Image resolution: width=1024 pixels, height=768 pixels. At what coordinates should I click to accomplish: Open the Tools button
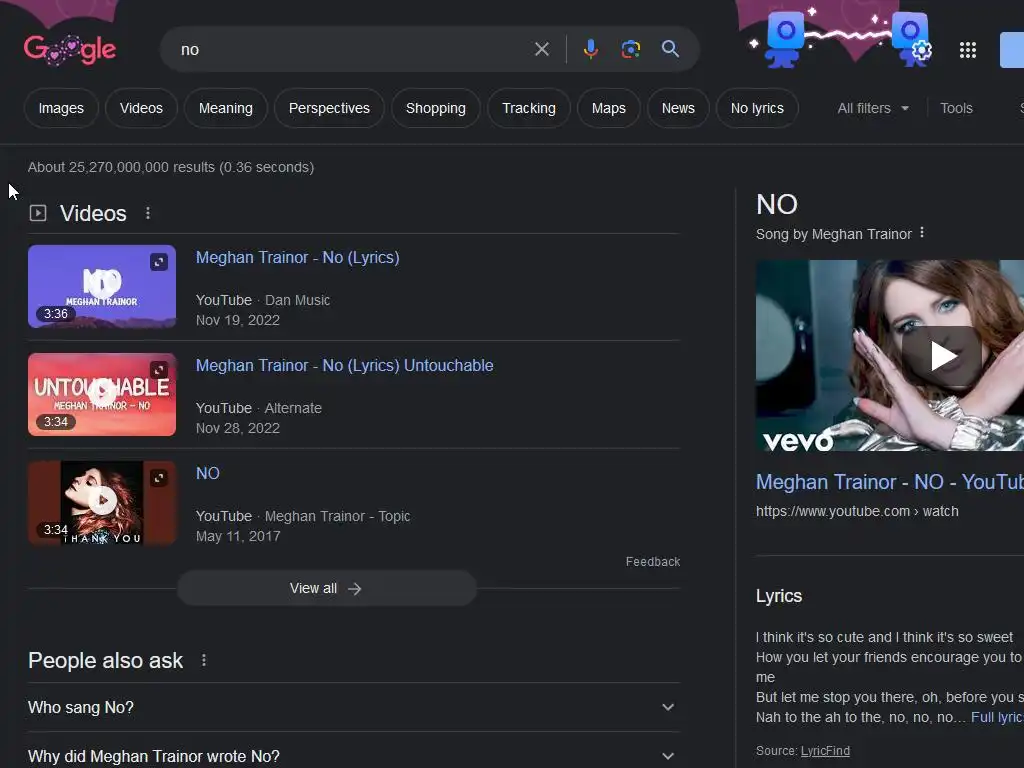tap(956, 108)
